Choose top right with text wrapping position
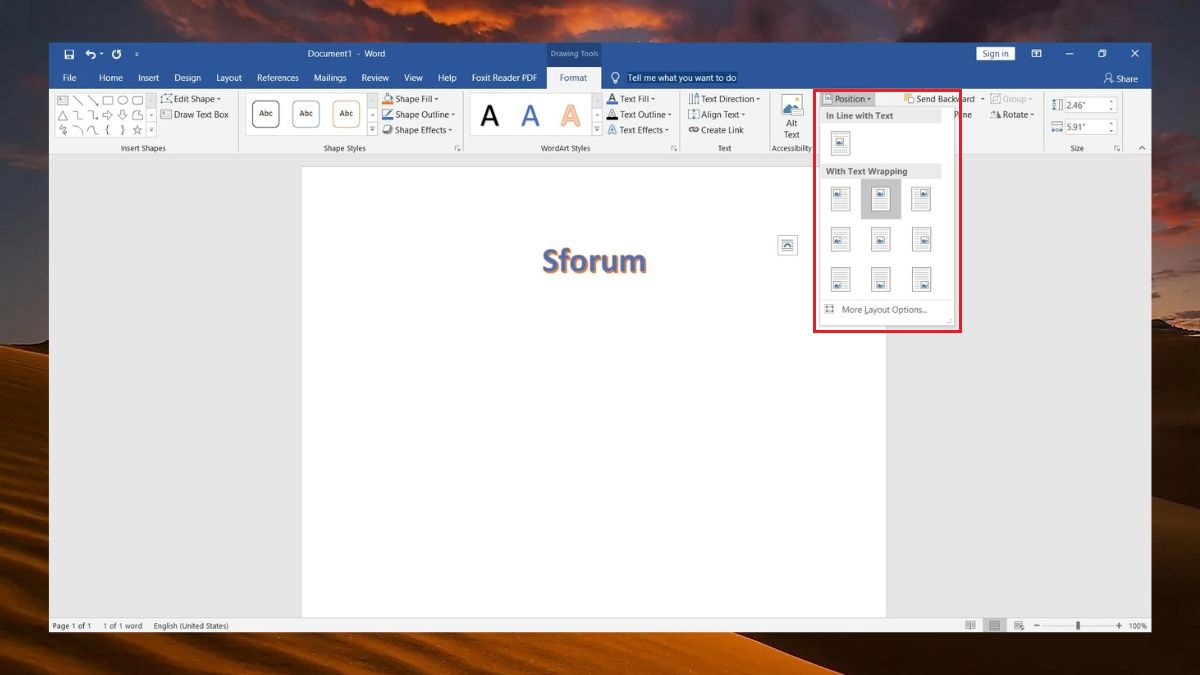The width and height of the screenshot is (1200, 675). point(920,199)
